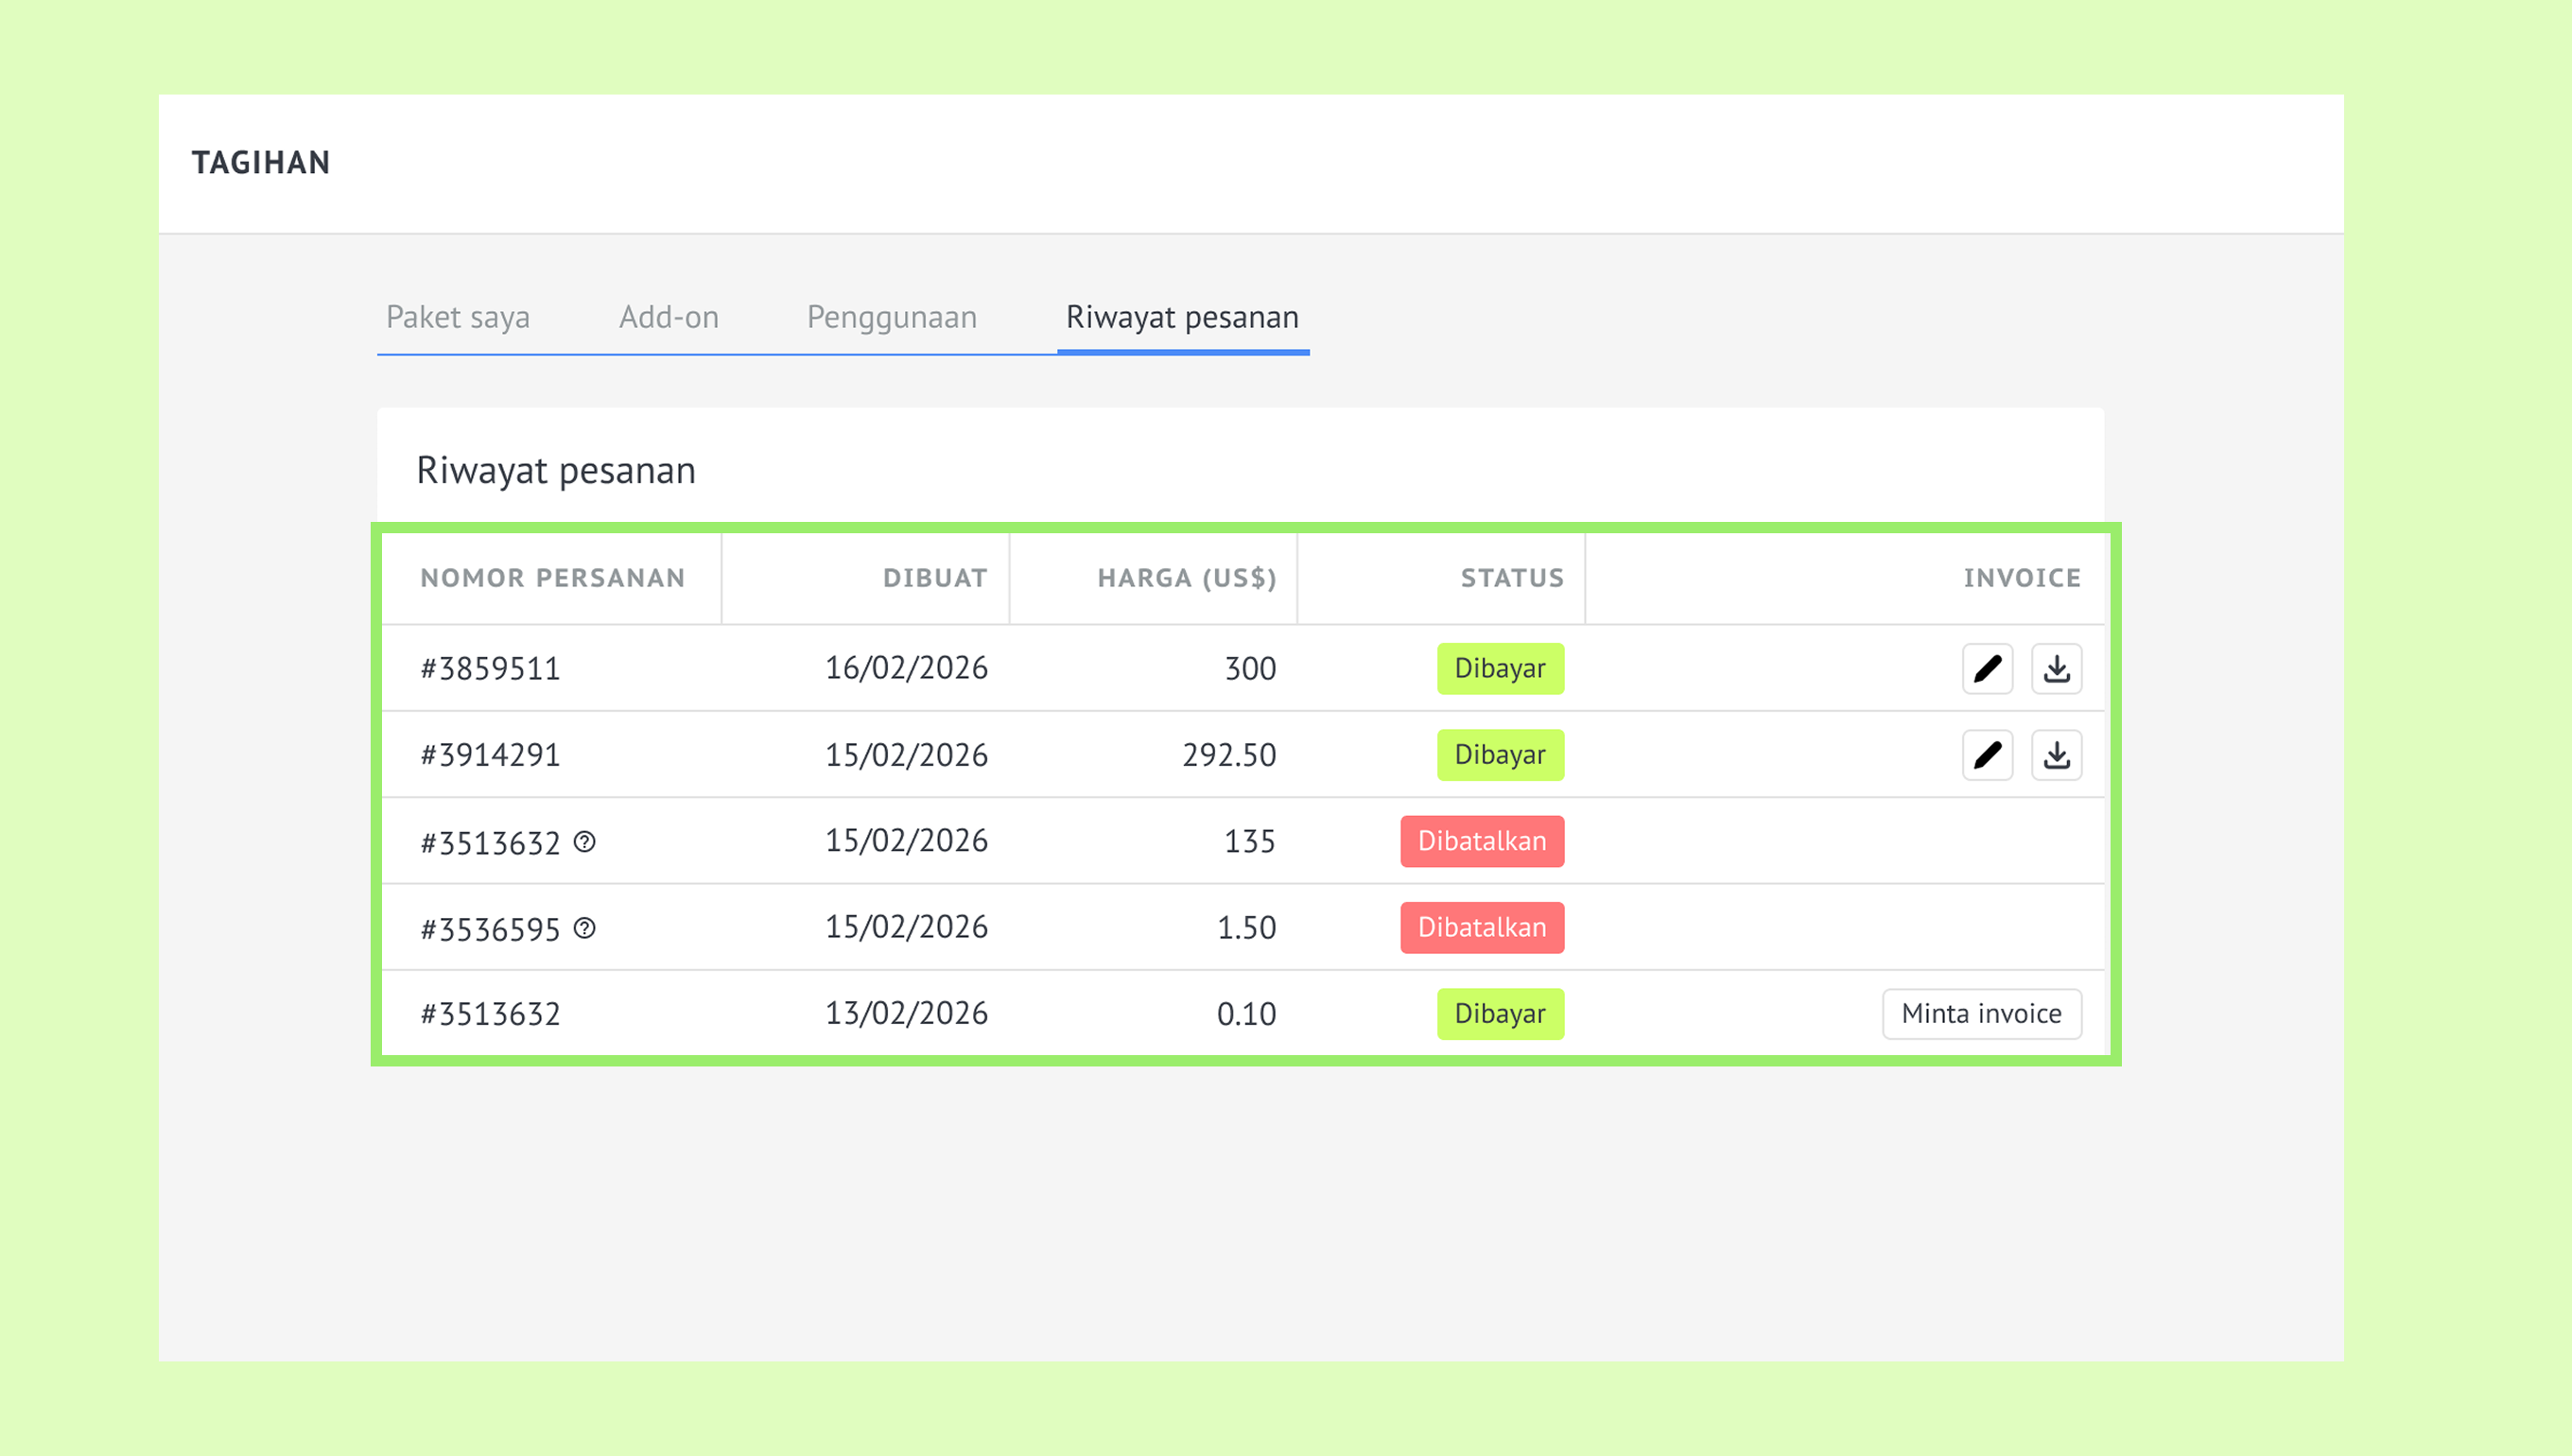
Task: Download invoice for order #3914291
Action: point(2056,755)
